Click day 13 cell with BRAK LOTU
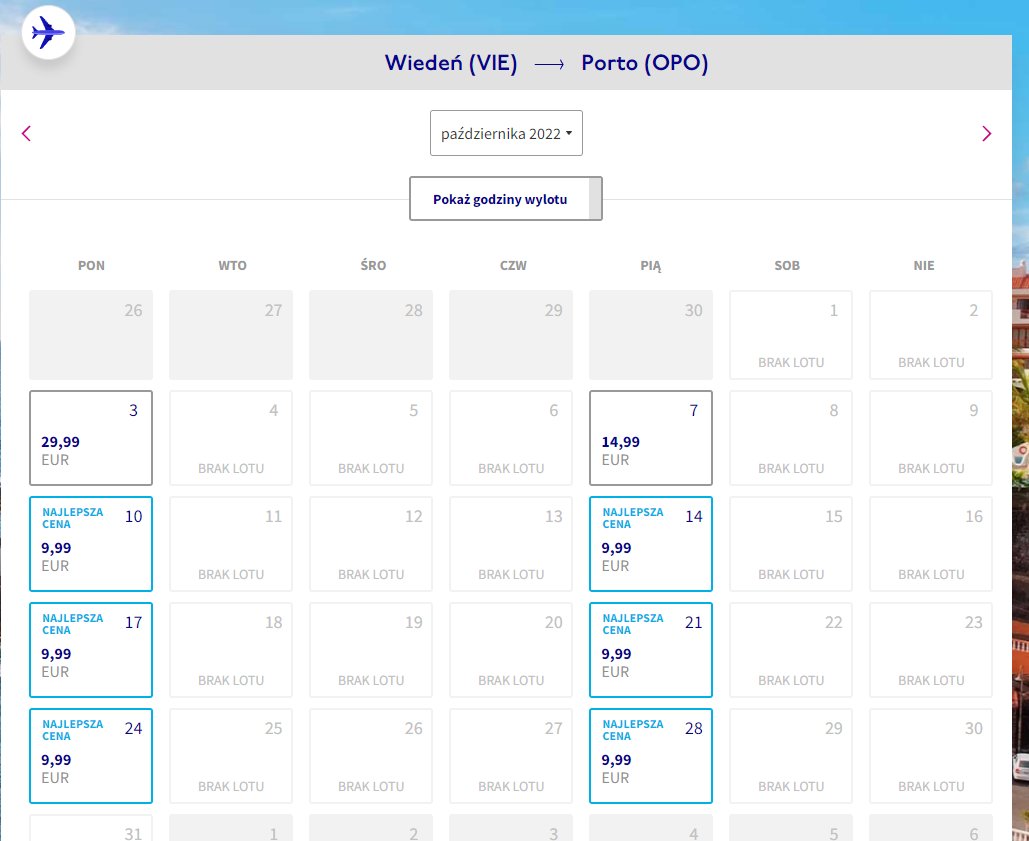This screenshot has height=841, width=1029. click(511, 544)
